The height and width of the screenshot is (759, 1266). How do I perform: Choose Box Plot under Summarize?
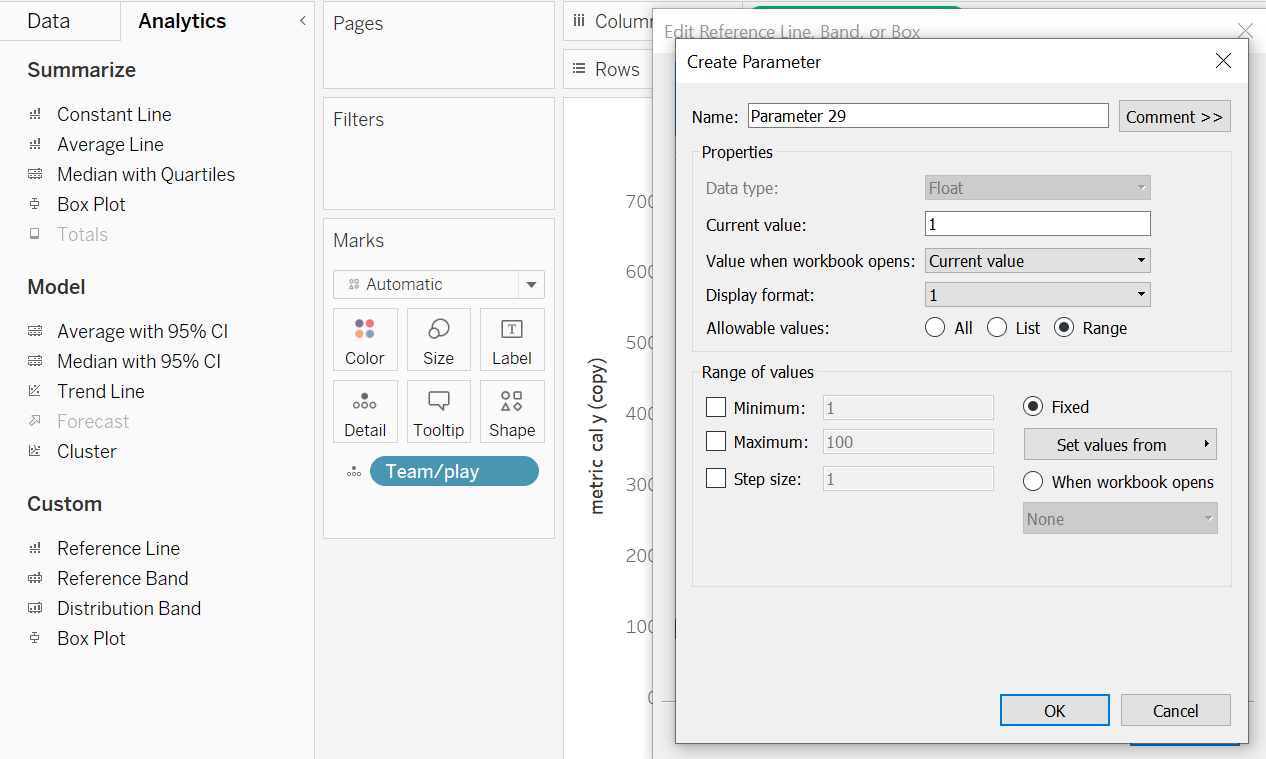[x=91, y=204]
